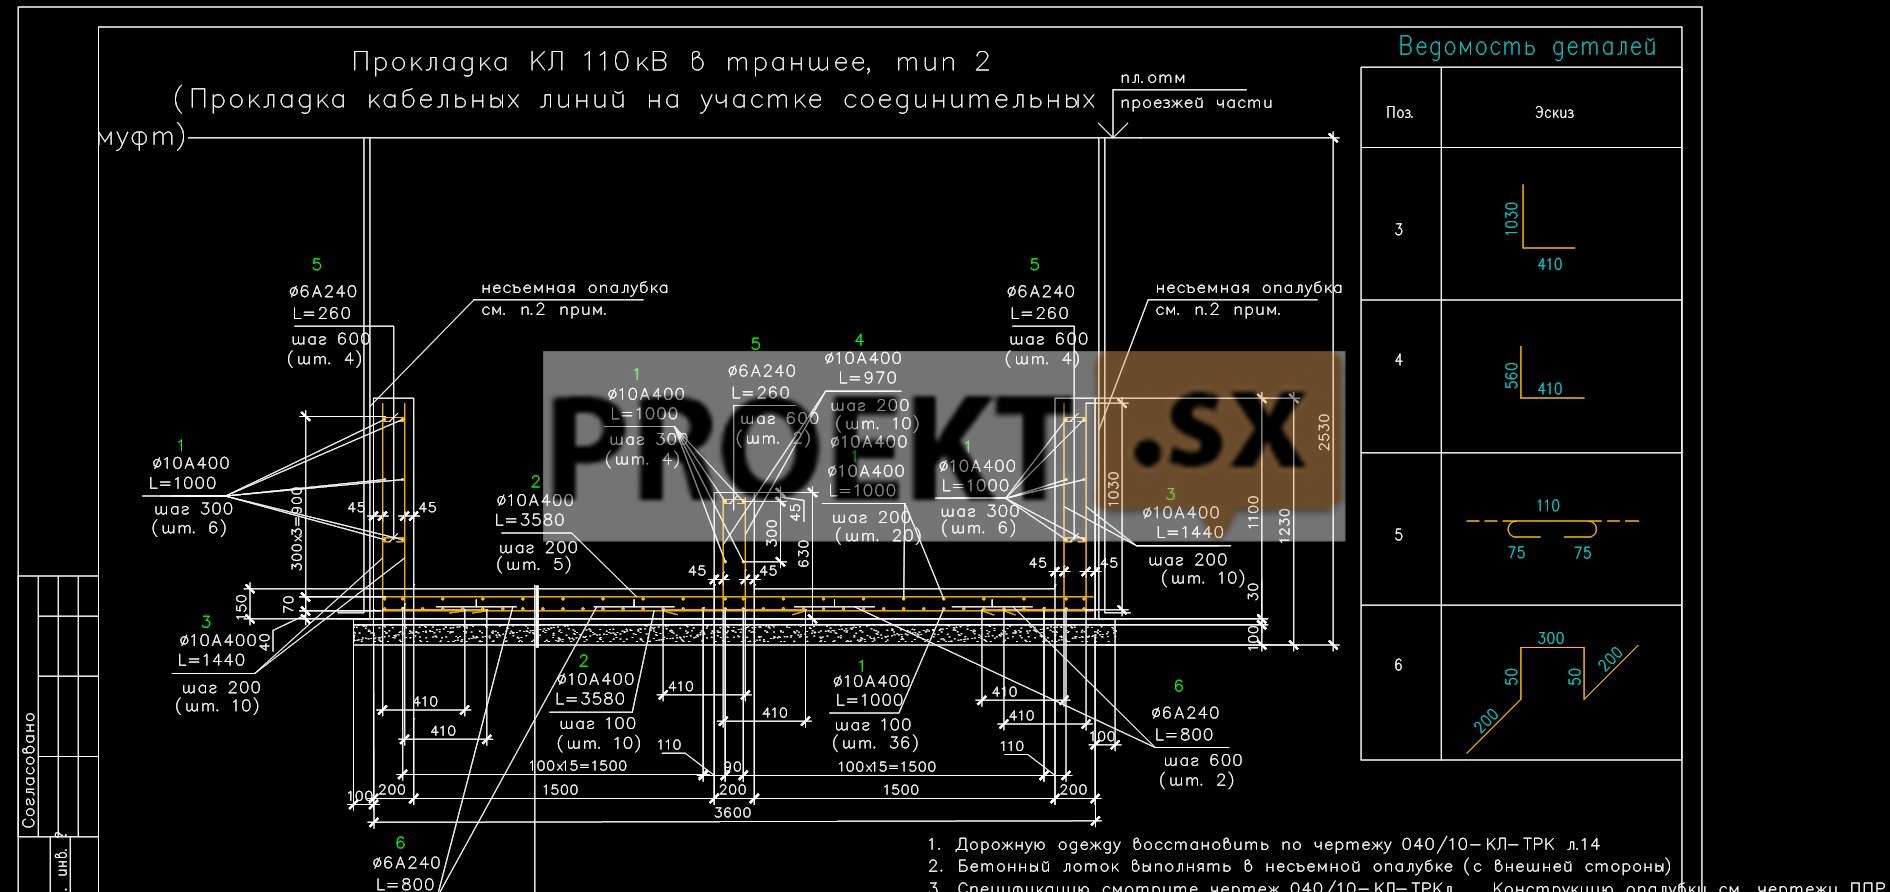Click the label "пл.отм"
Viewport: 1890px width, 892px height.
point(1153,78)
